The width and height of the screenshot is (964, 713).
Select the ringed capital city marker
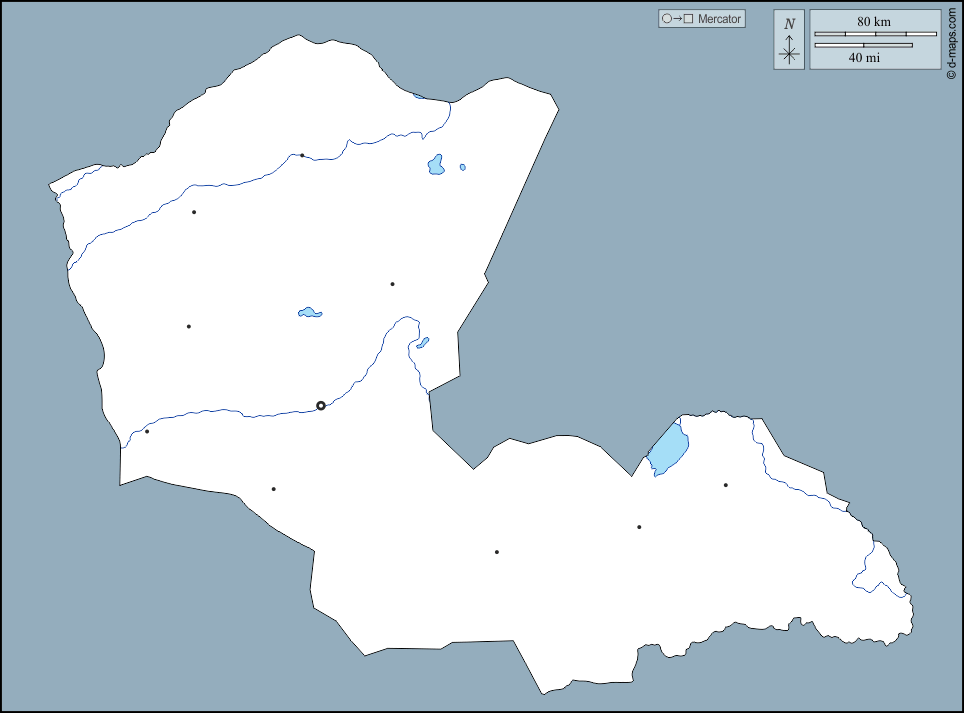(321, 406)
